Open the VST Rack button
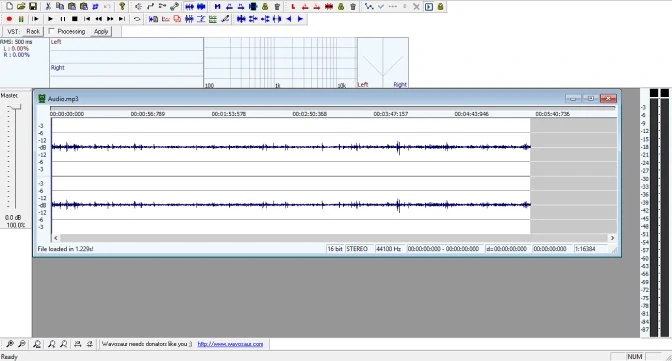The width and height of the screenshot is (672, 361). [33, 31]
